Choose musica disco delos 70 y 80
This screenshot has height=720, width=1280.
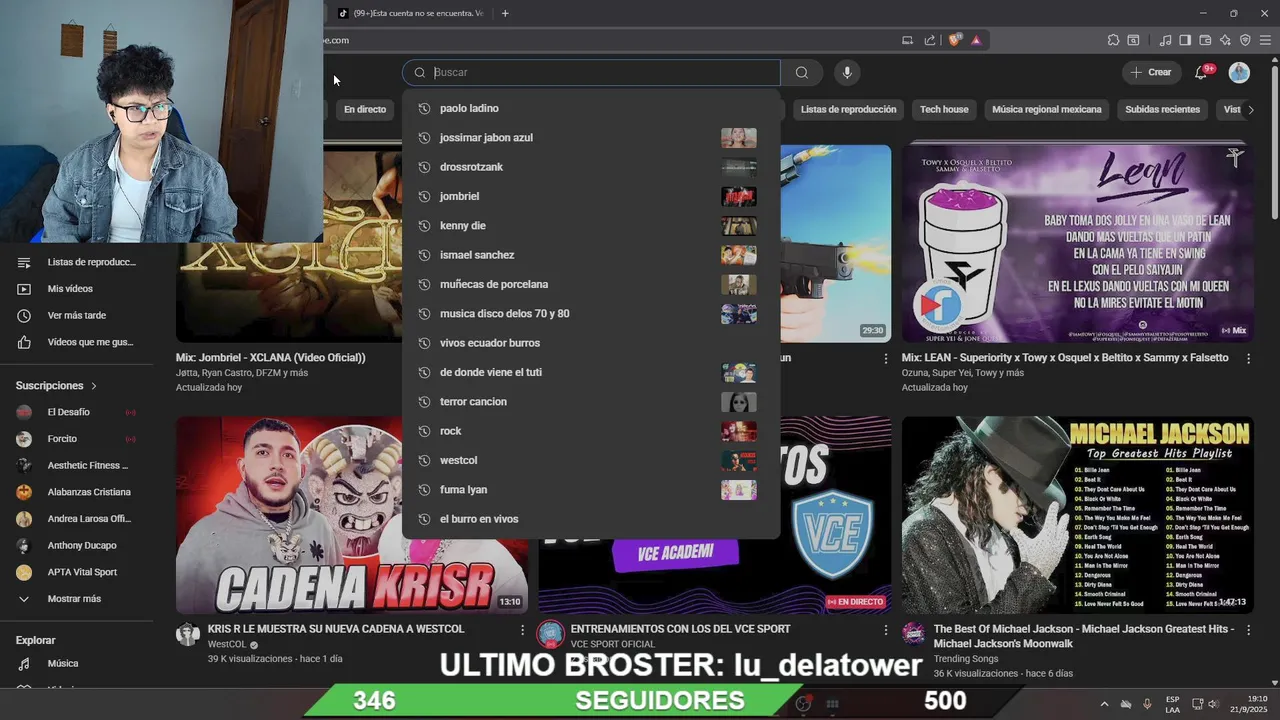(x=591, y=314)
